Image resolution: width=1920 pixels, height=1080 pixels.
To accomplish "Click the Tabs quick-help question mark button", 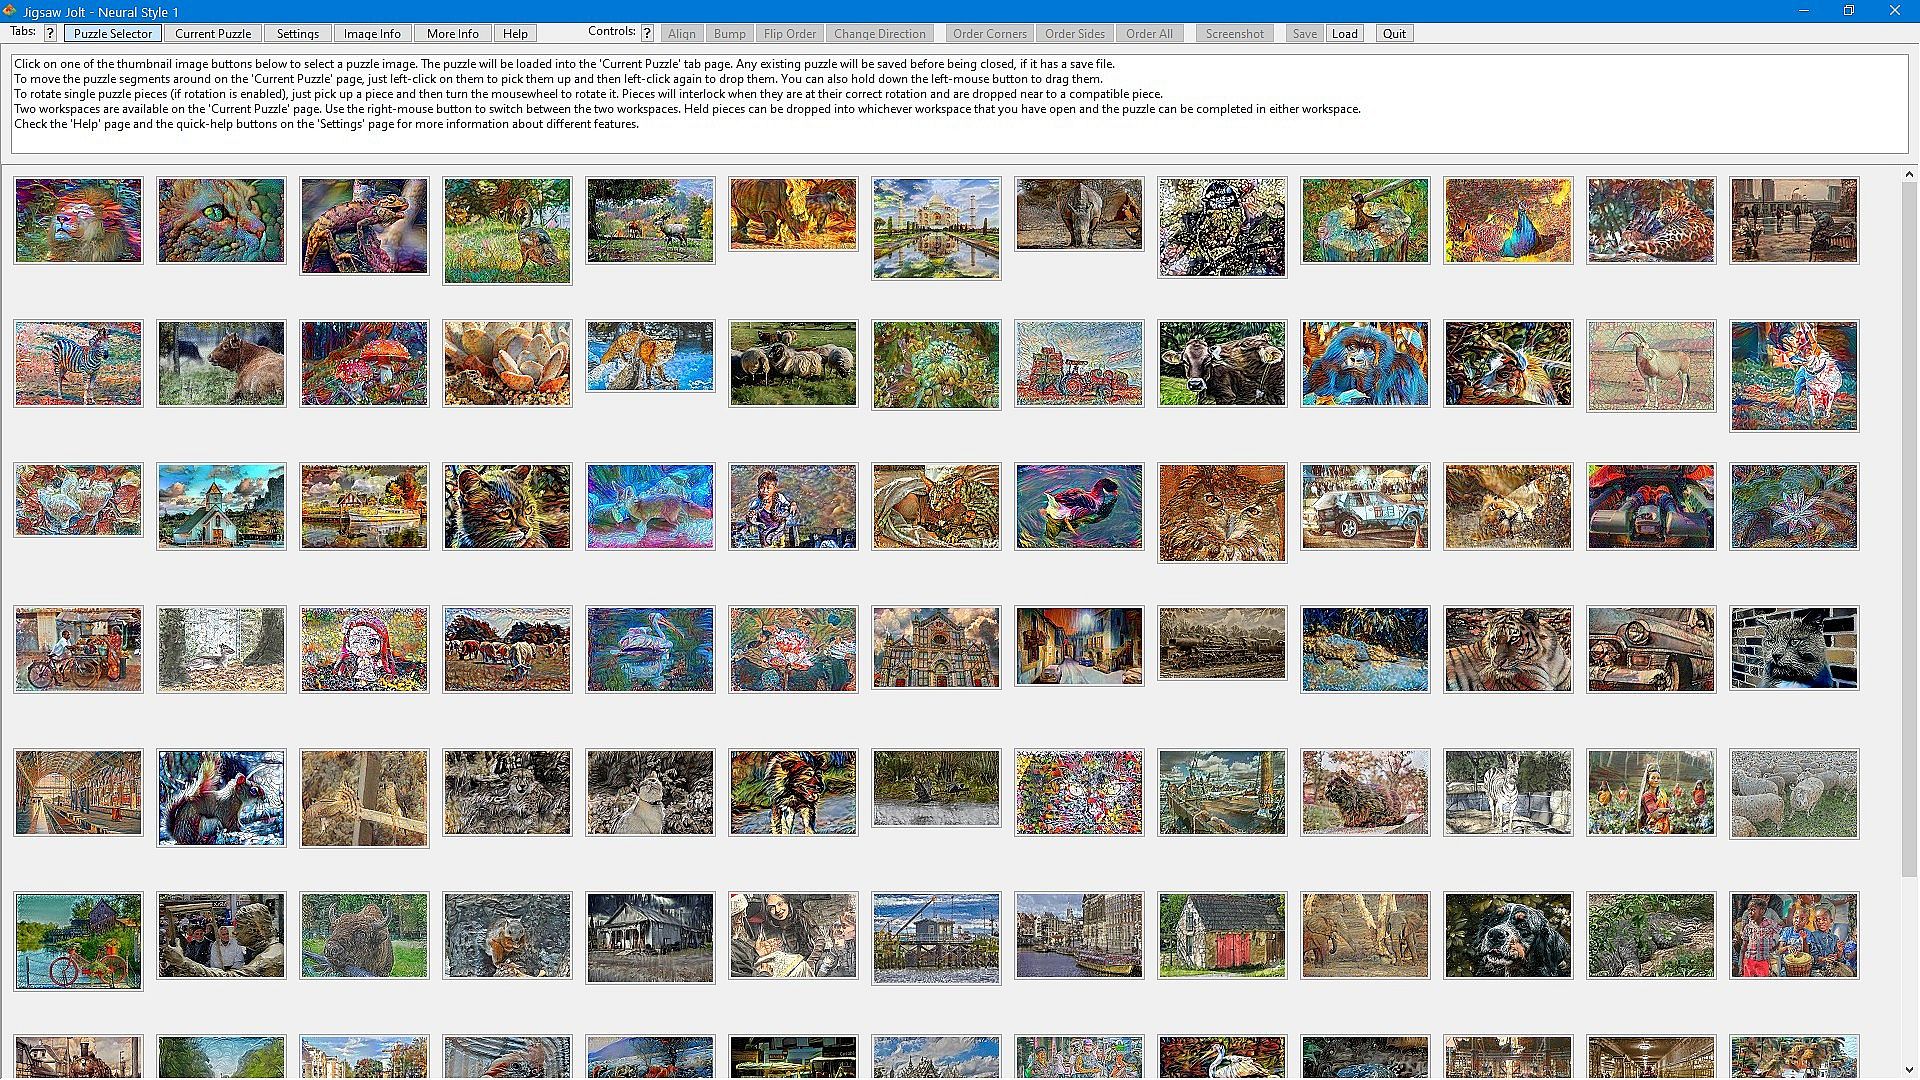I will (x=50, y=33).
